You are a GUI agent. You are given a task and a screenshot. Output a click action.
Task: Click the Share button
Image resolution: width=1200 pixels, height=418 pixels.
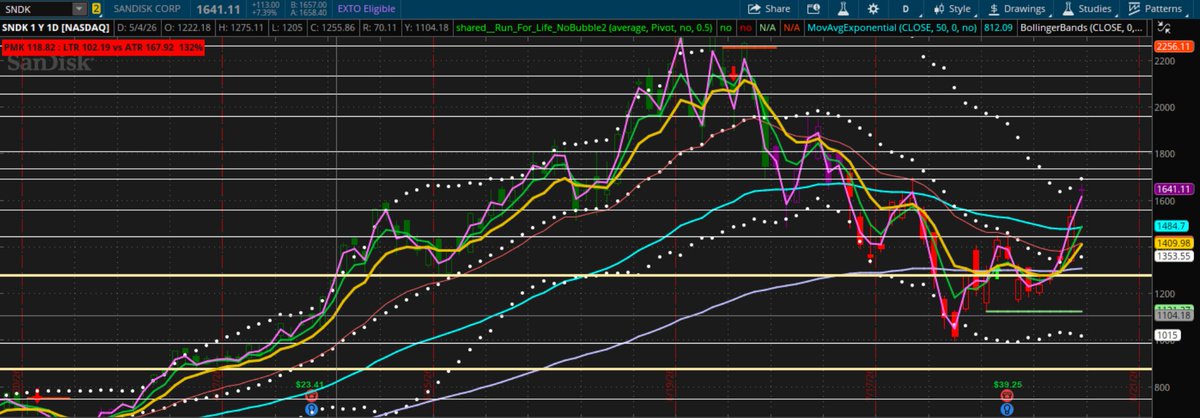[x=770, y=9]
